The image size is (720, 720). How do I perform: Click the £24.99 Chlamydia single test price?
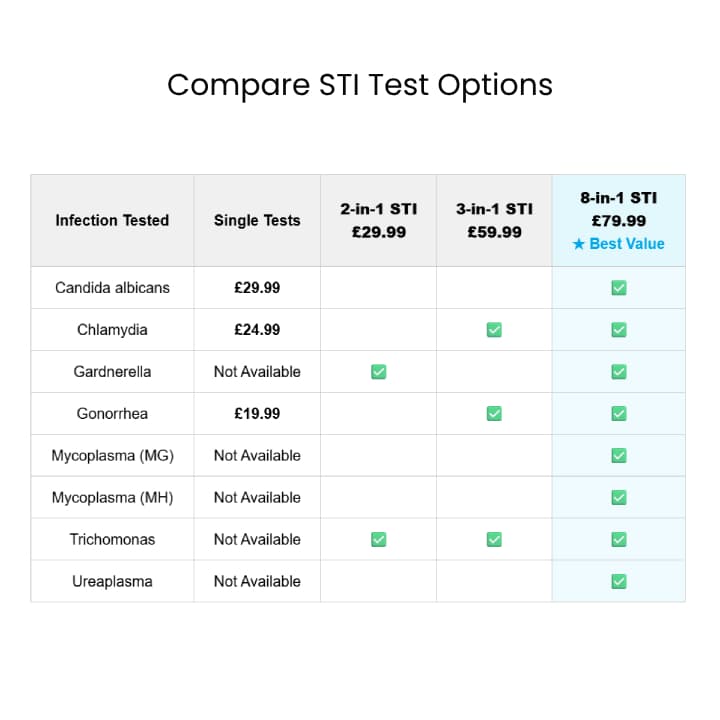(257, 330)
